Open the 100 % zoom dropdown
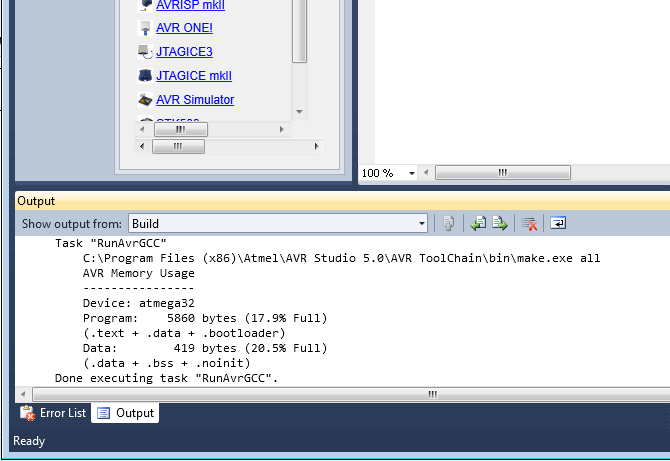 point(411,173)
